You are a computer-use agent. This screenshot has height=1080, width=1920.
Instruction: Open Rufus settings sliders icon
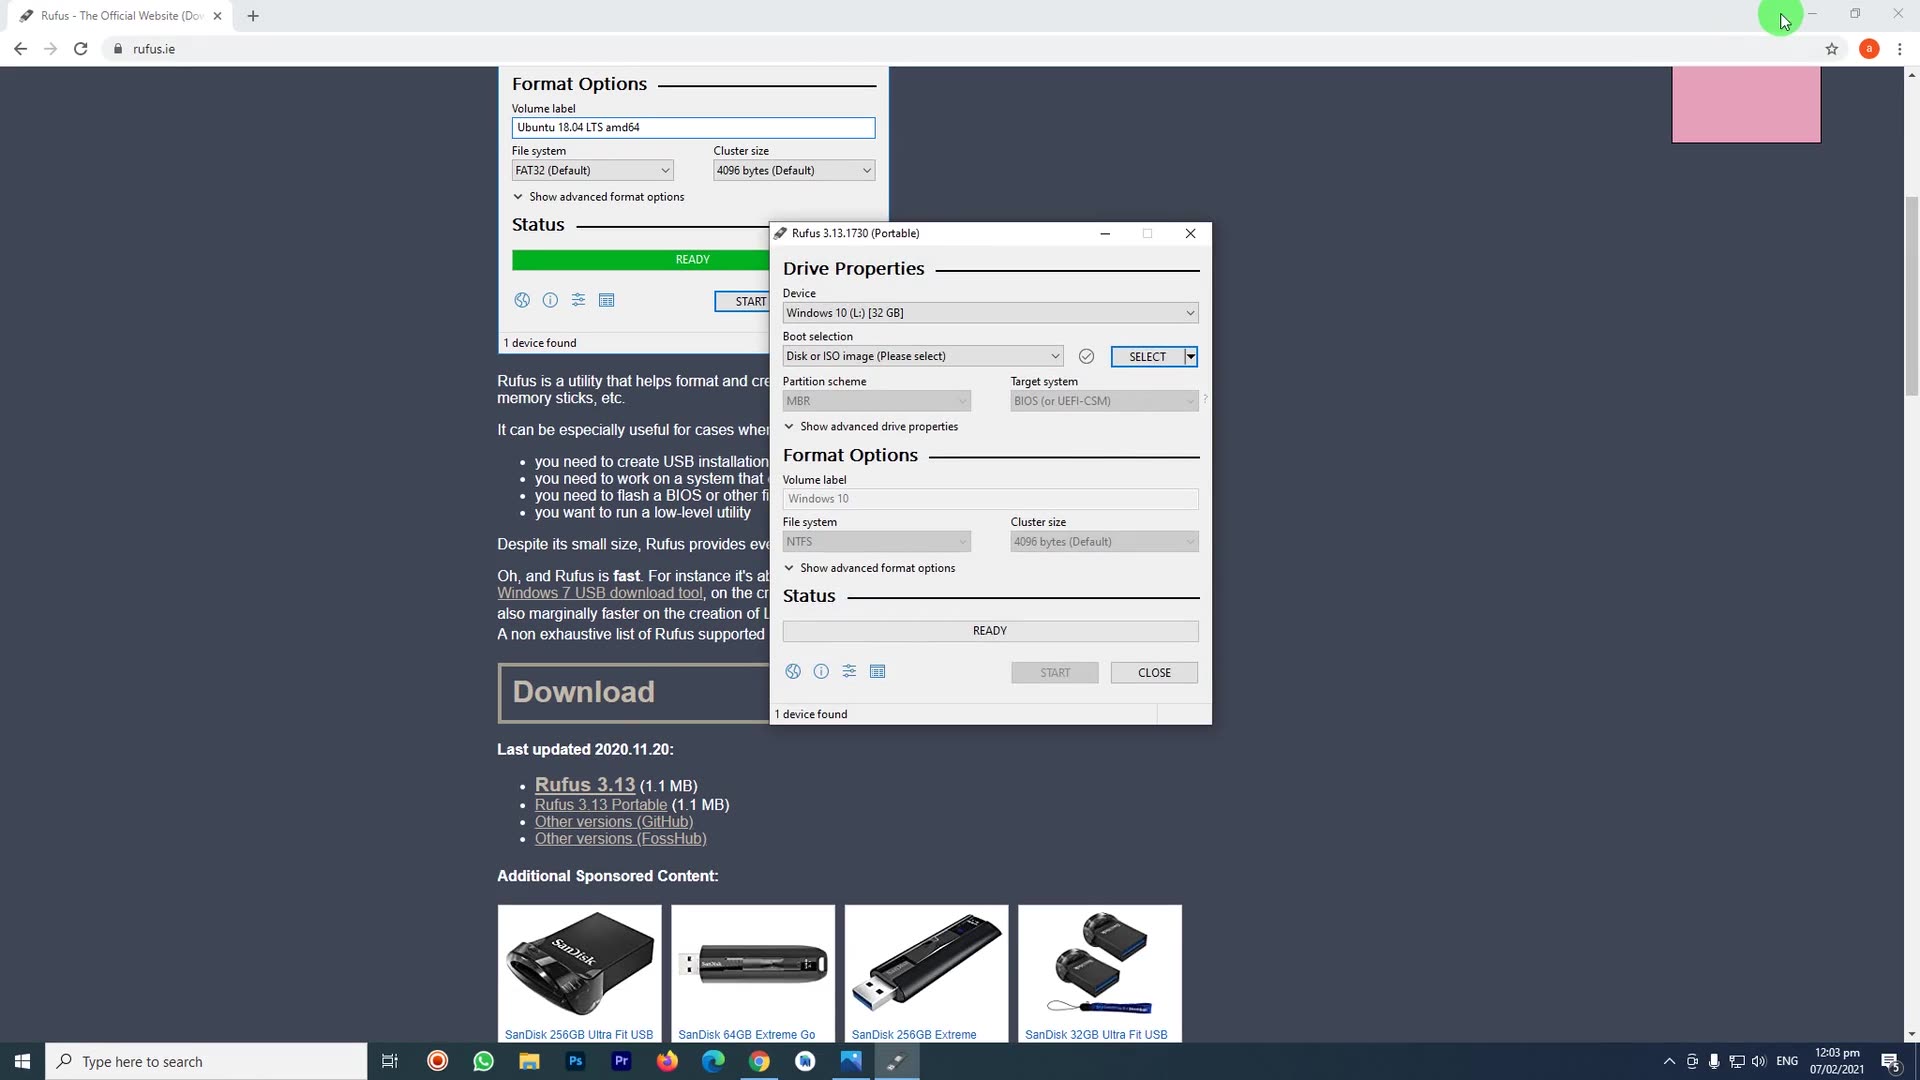click(849, 672)
